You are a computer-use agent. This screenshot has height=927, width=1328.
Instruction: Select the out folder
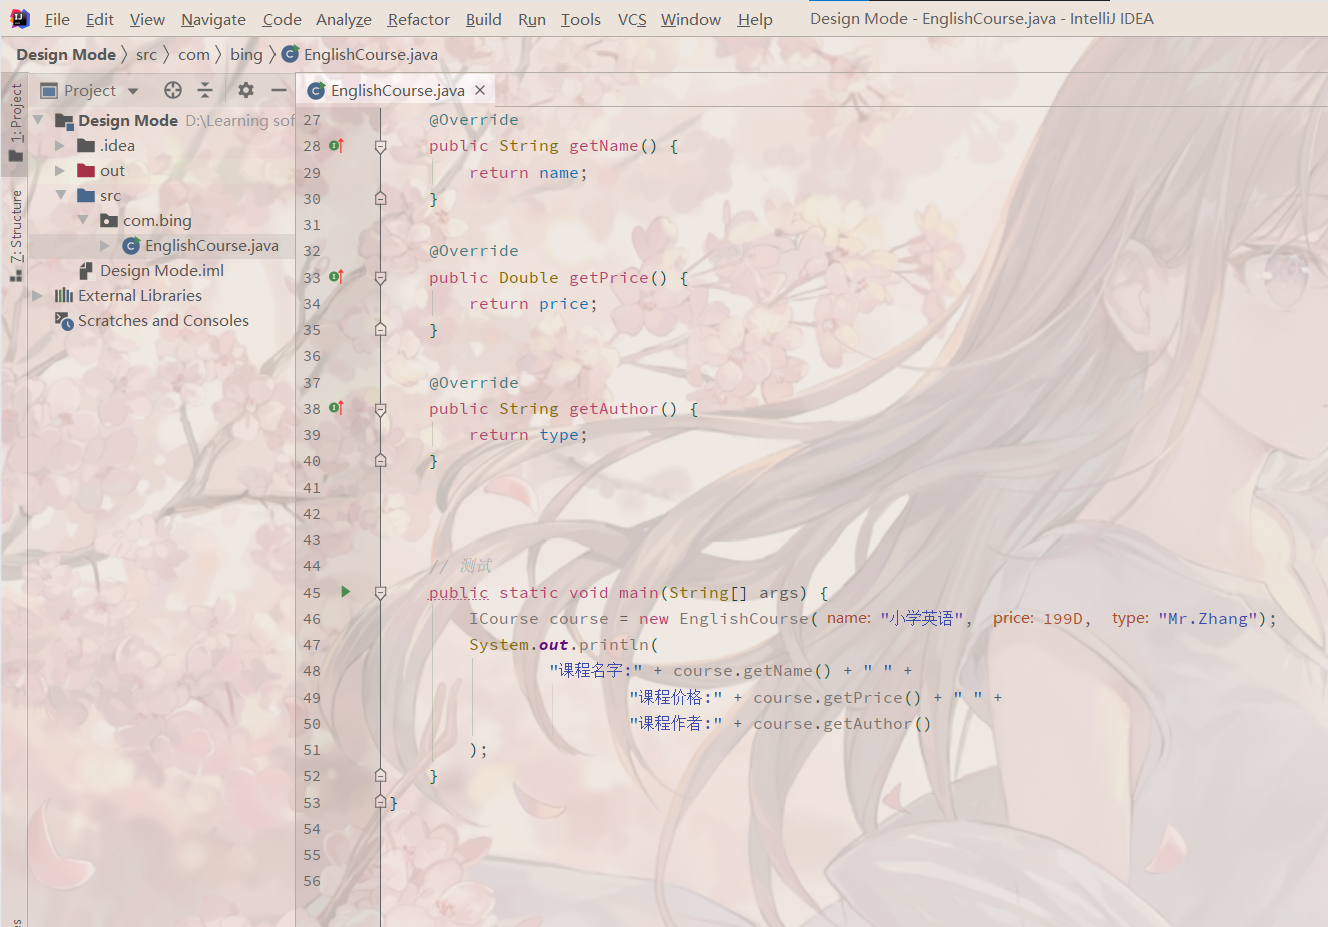(112, 170)
